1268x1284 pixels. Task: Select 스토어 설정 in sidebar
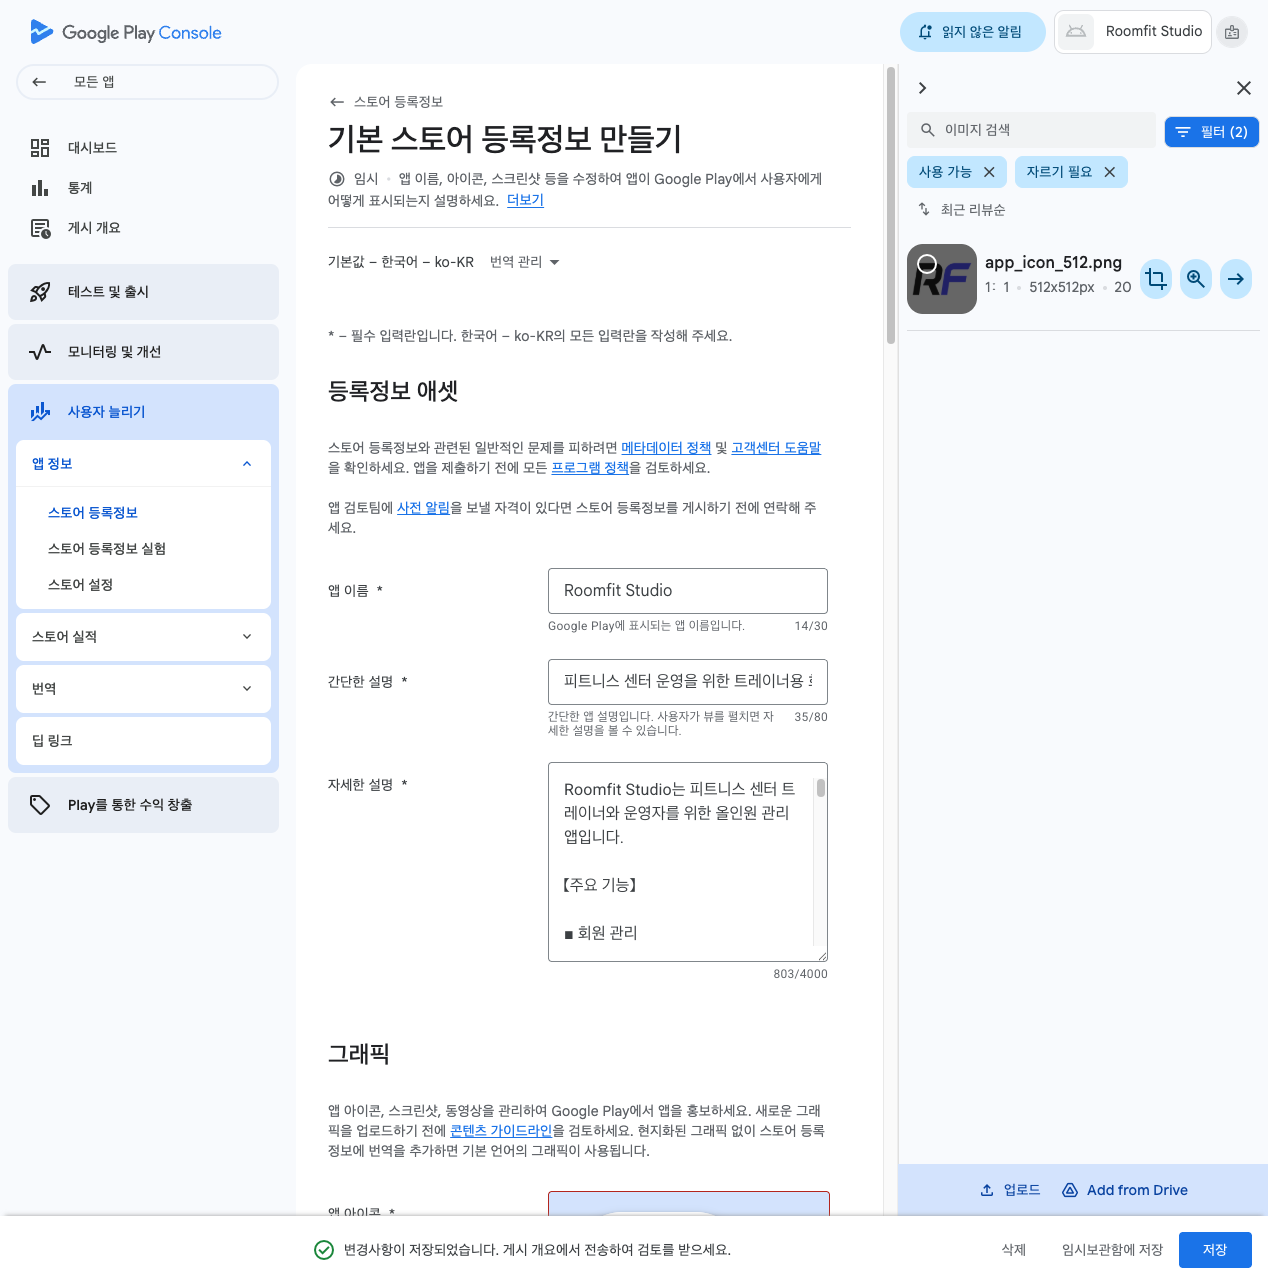point(80,585)
